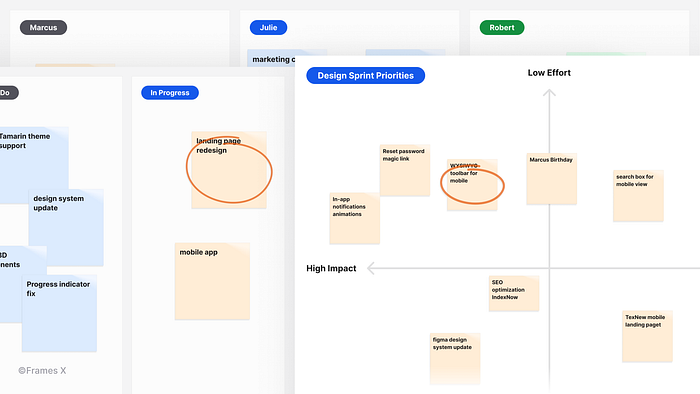
Task: Click the Low Effort axis arrowhead
Action: click(549, 93)
